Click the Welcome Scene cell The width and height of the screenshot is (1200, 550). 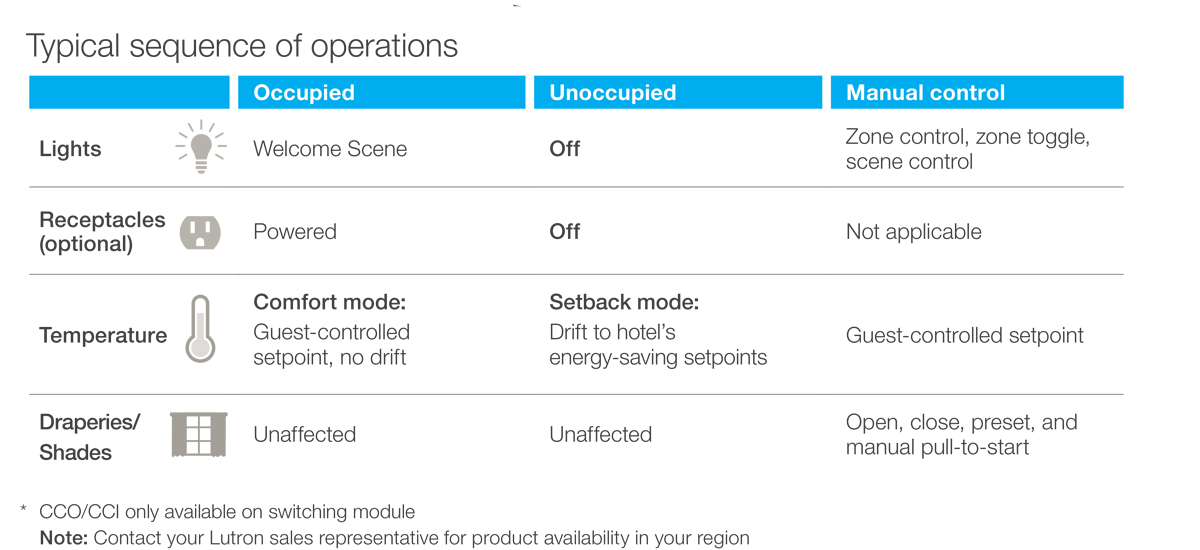click(330, 149)
